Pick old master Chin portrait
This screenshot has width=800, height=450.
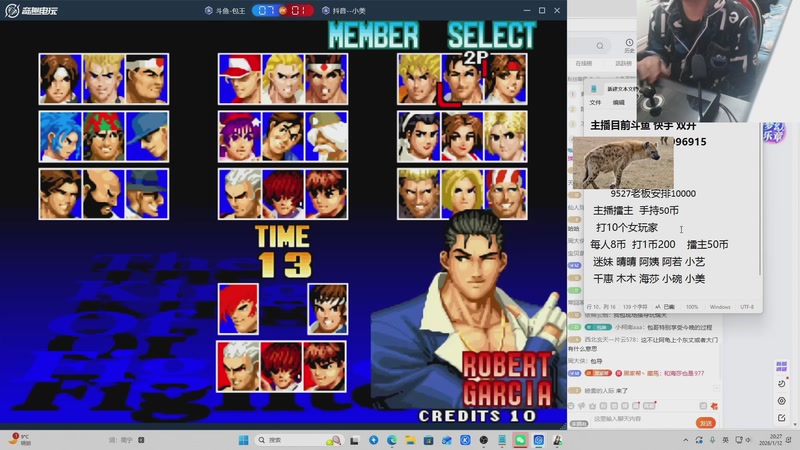coord(327,137)
